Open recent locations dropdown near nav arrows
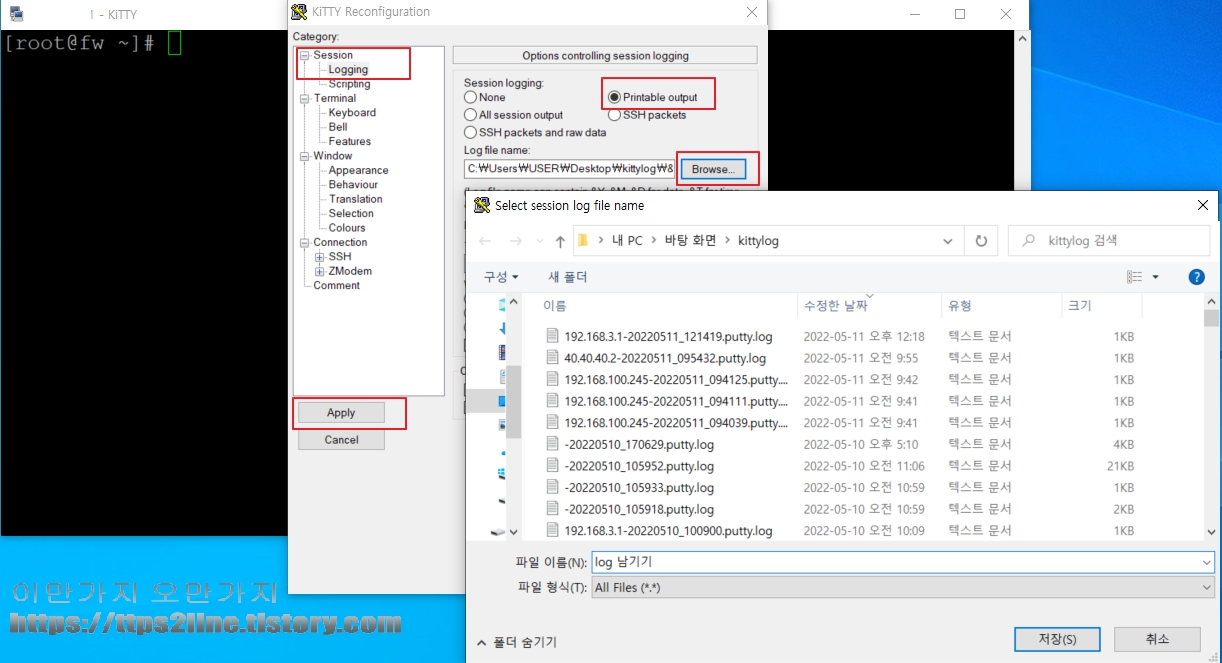Image resolution: width=1222 pixels, height=663 pixels. [539, 242]
